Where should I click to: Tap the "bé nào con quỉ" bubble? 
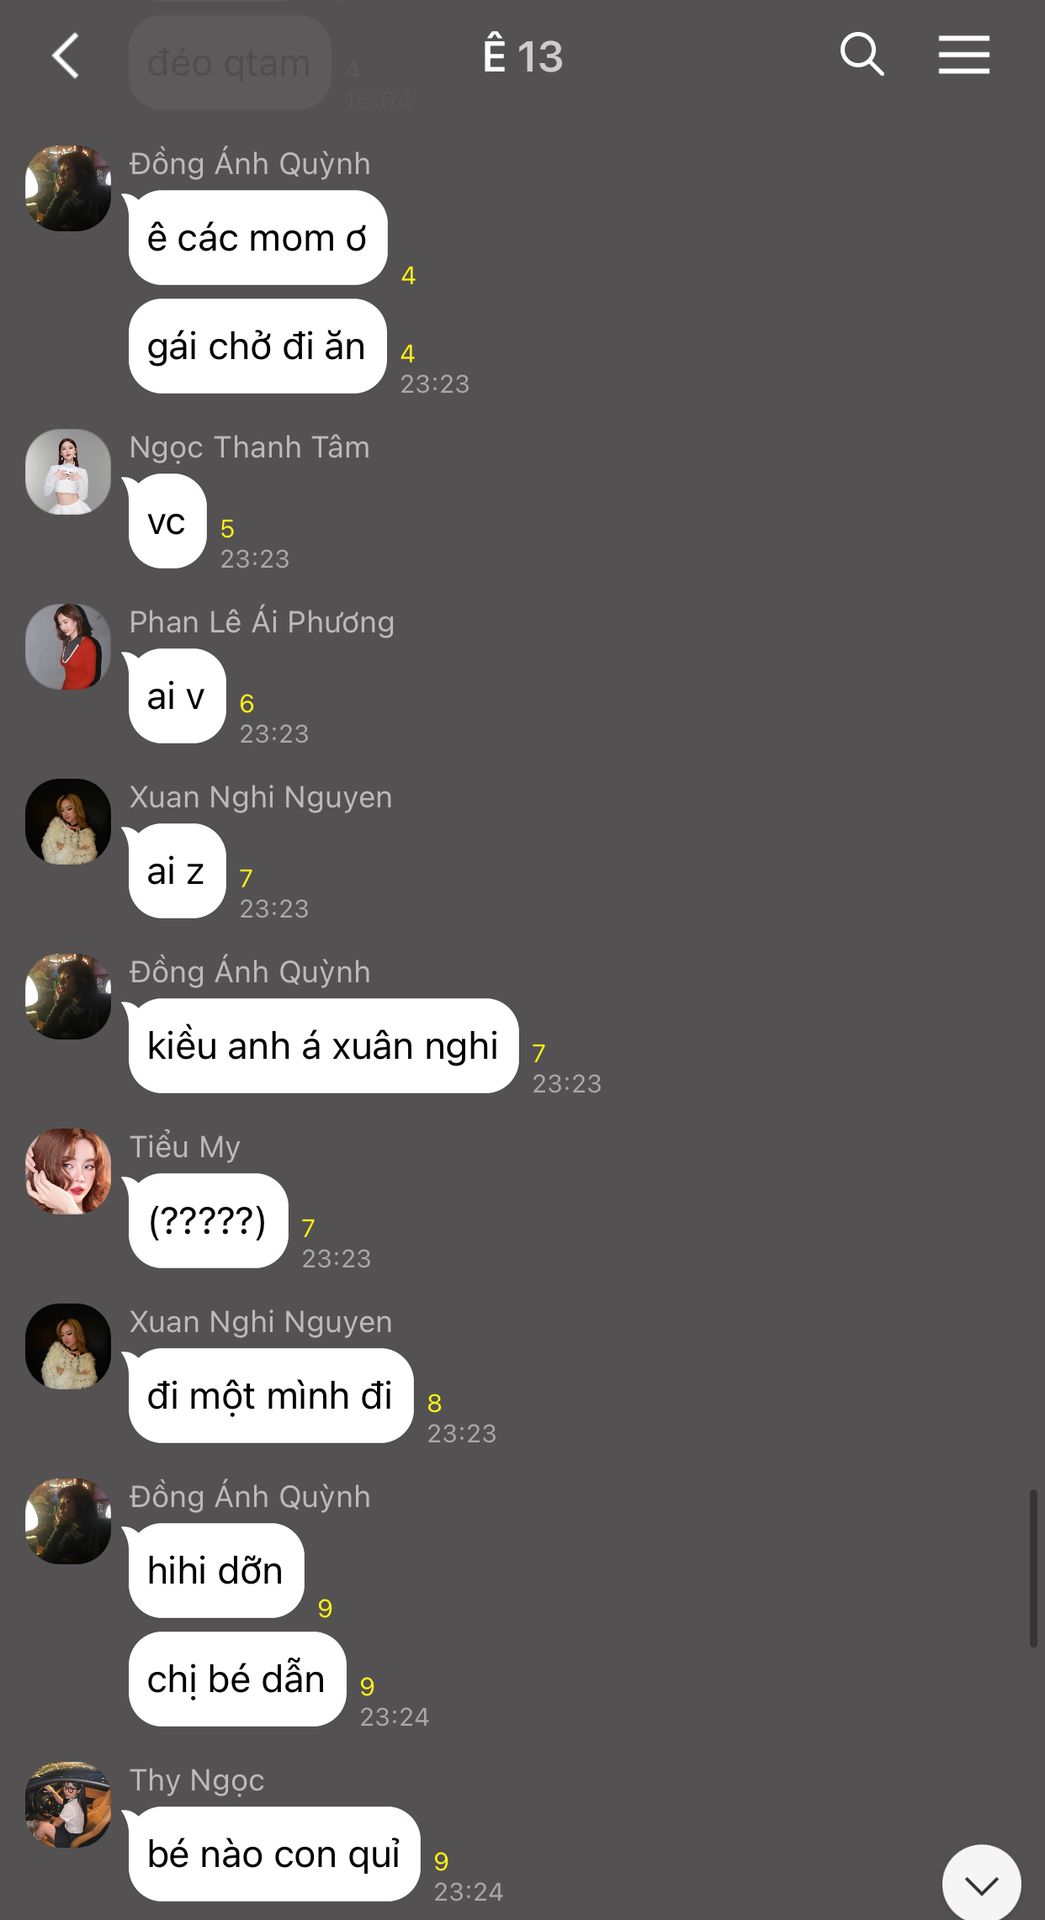pos(274,1854)
